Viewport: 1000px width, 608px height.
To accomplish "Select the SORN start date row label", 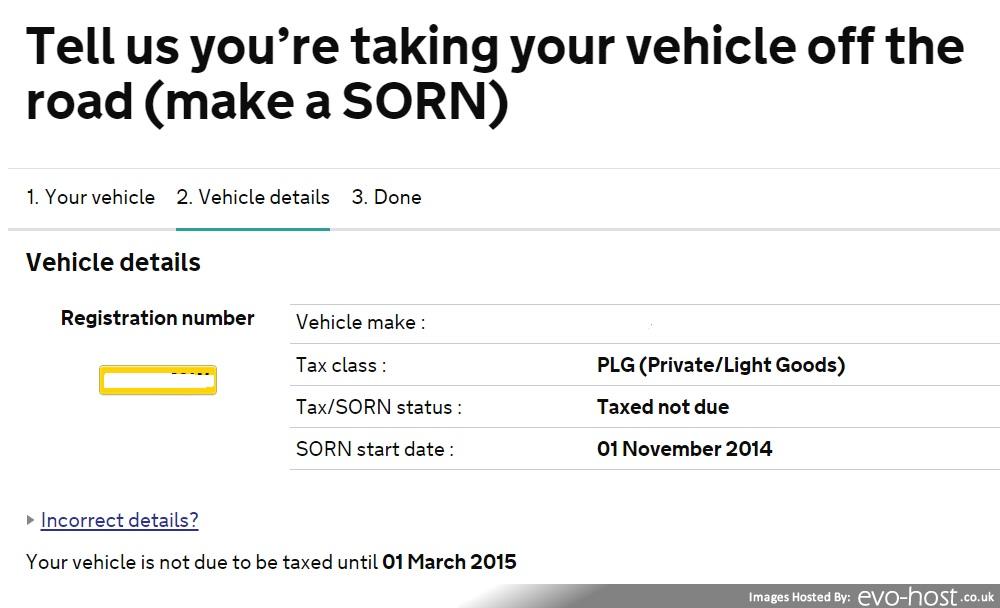I will click(375, 449).
